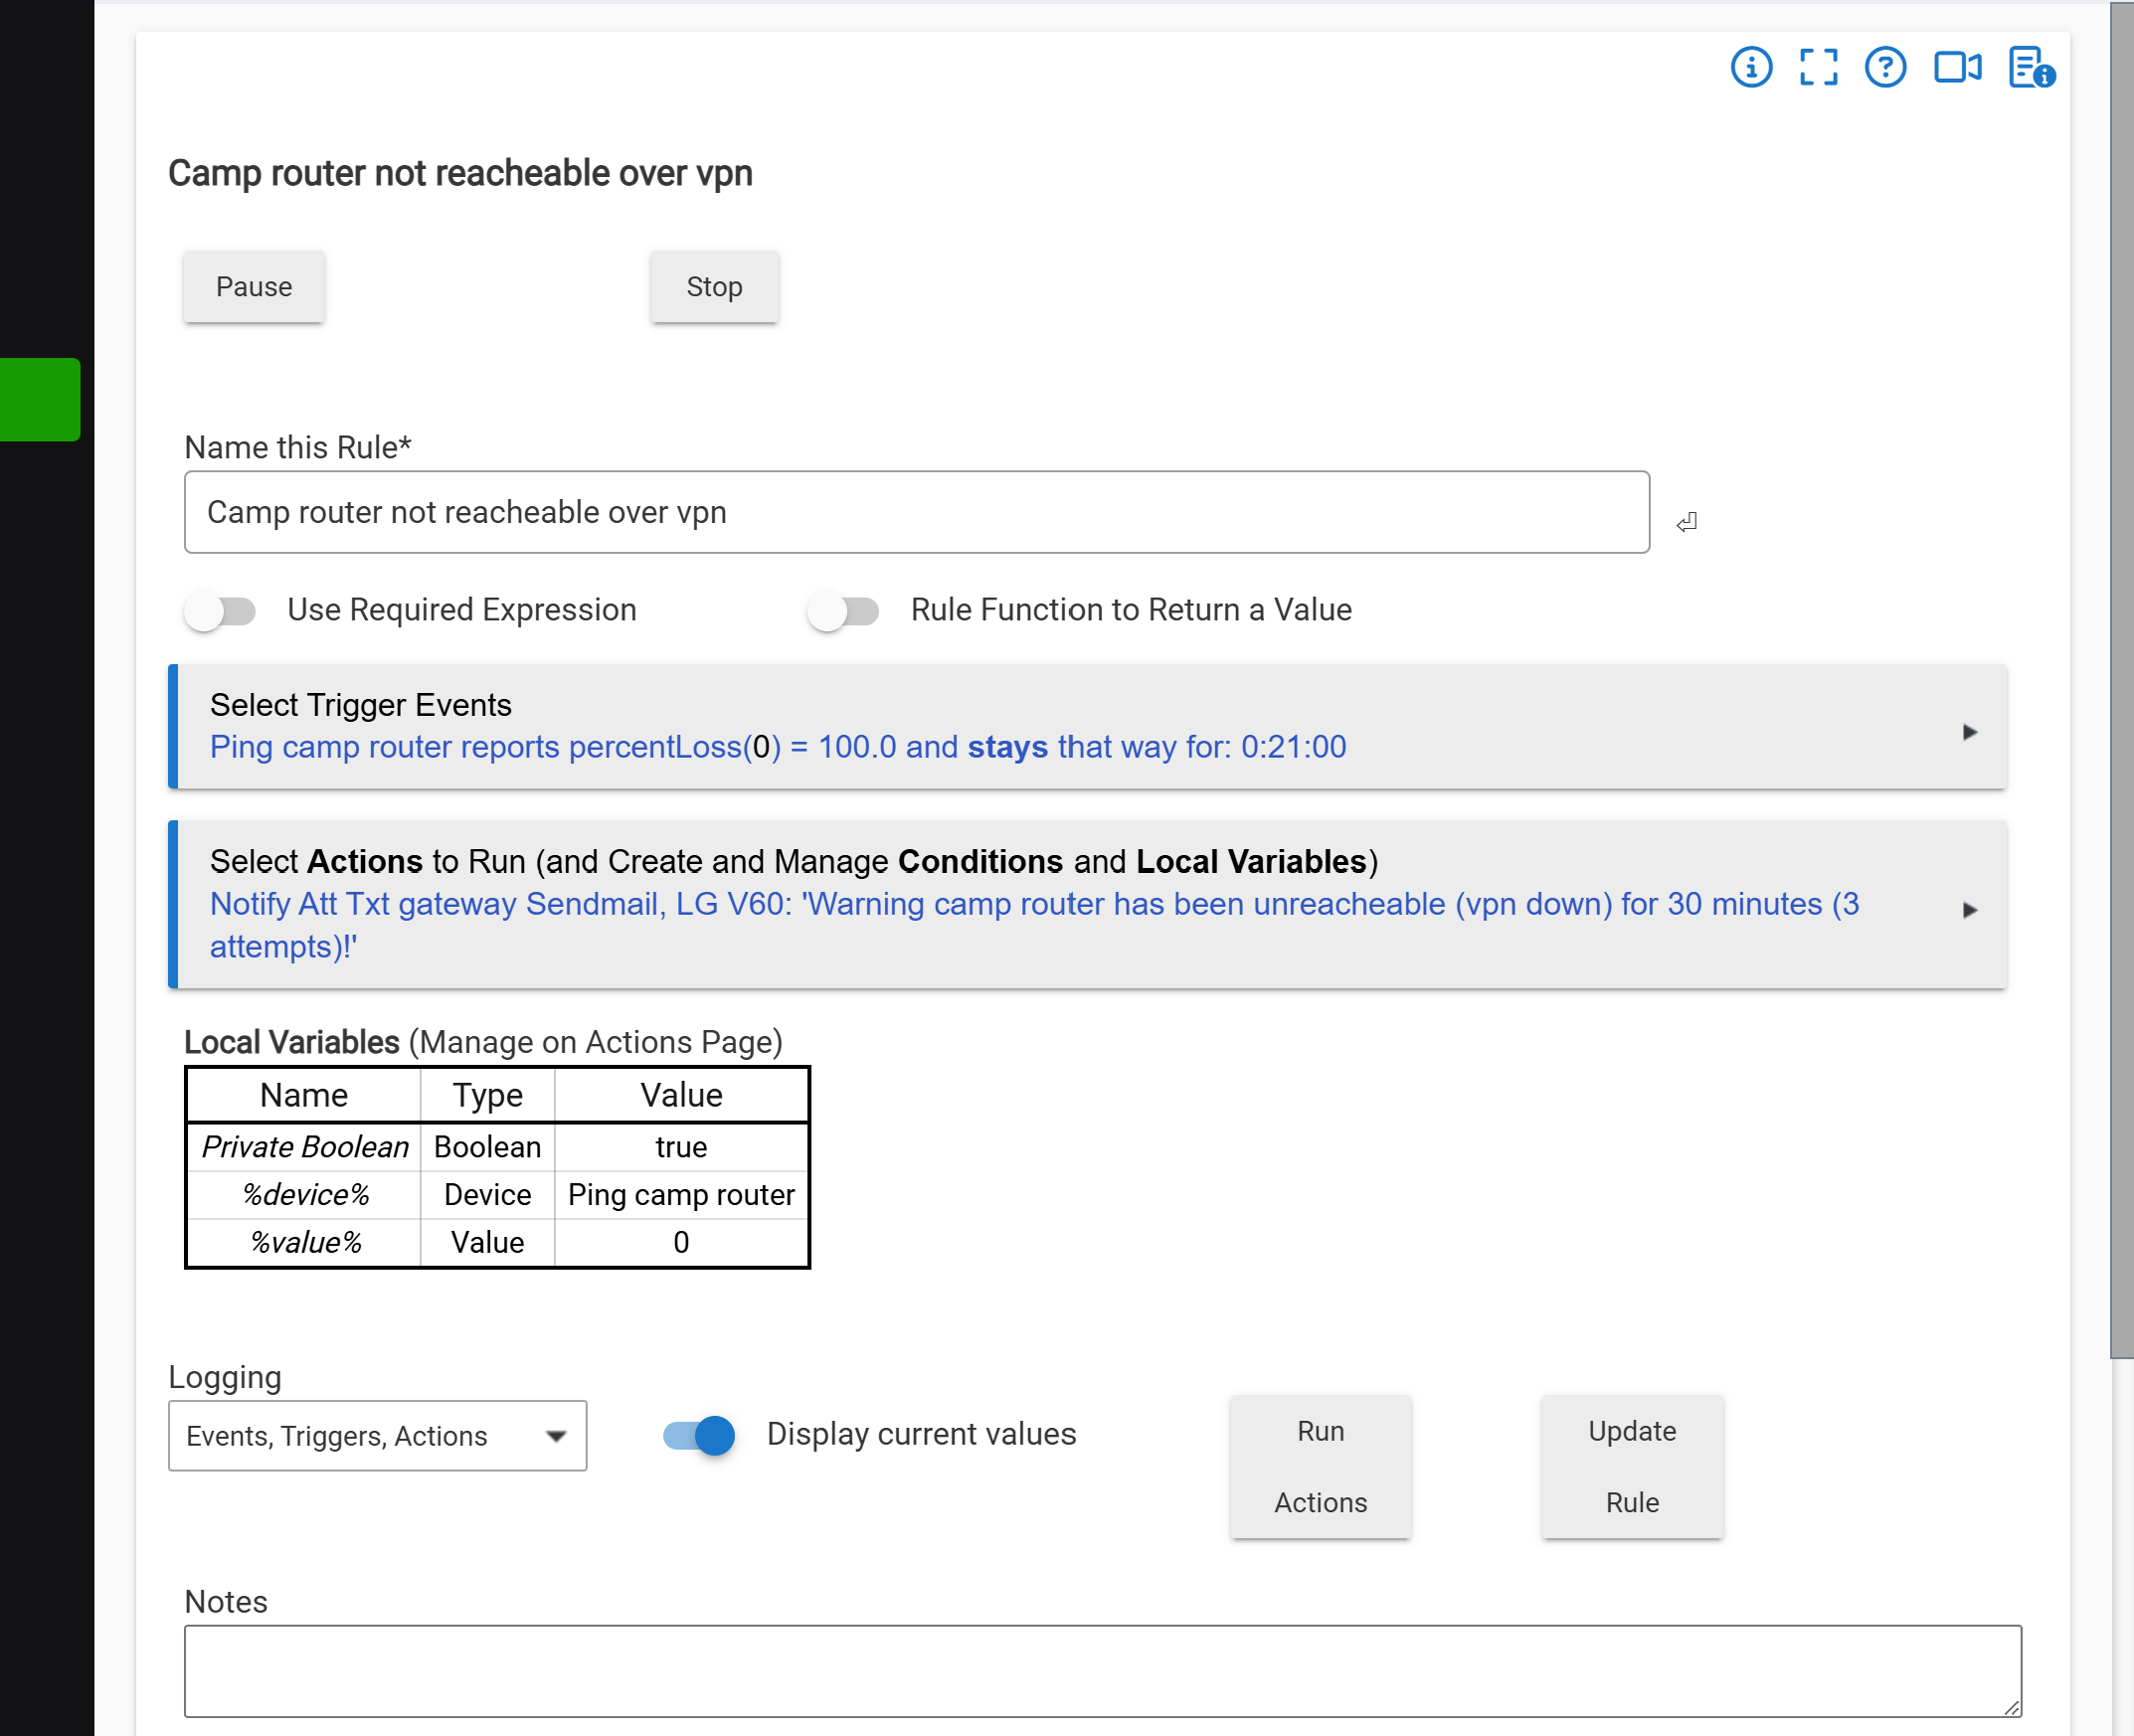Open the help question mark icon

tap(1885, 68)
